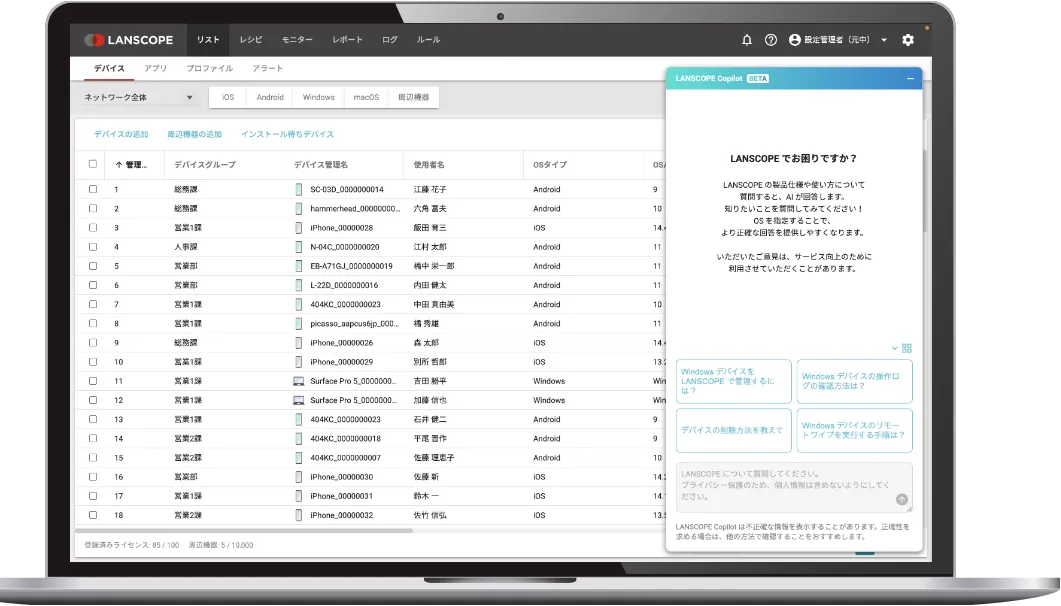Click the help question mark icon
Screen dimensions: 1061x606
[x=770, y=40]
